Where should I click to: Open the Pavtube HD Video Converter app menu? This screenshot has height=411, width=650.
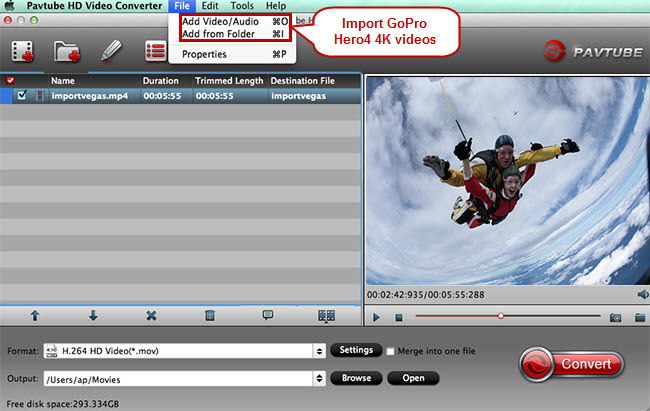pyautogui.click(x=95, y=6)
